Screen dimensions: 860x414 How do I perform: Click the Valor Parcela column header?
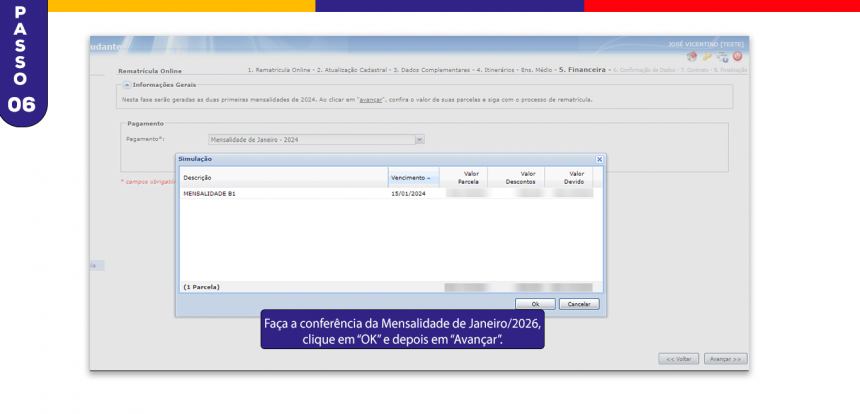point(463,178)
